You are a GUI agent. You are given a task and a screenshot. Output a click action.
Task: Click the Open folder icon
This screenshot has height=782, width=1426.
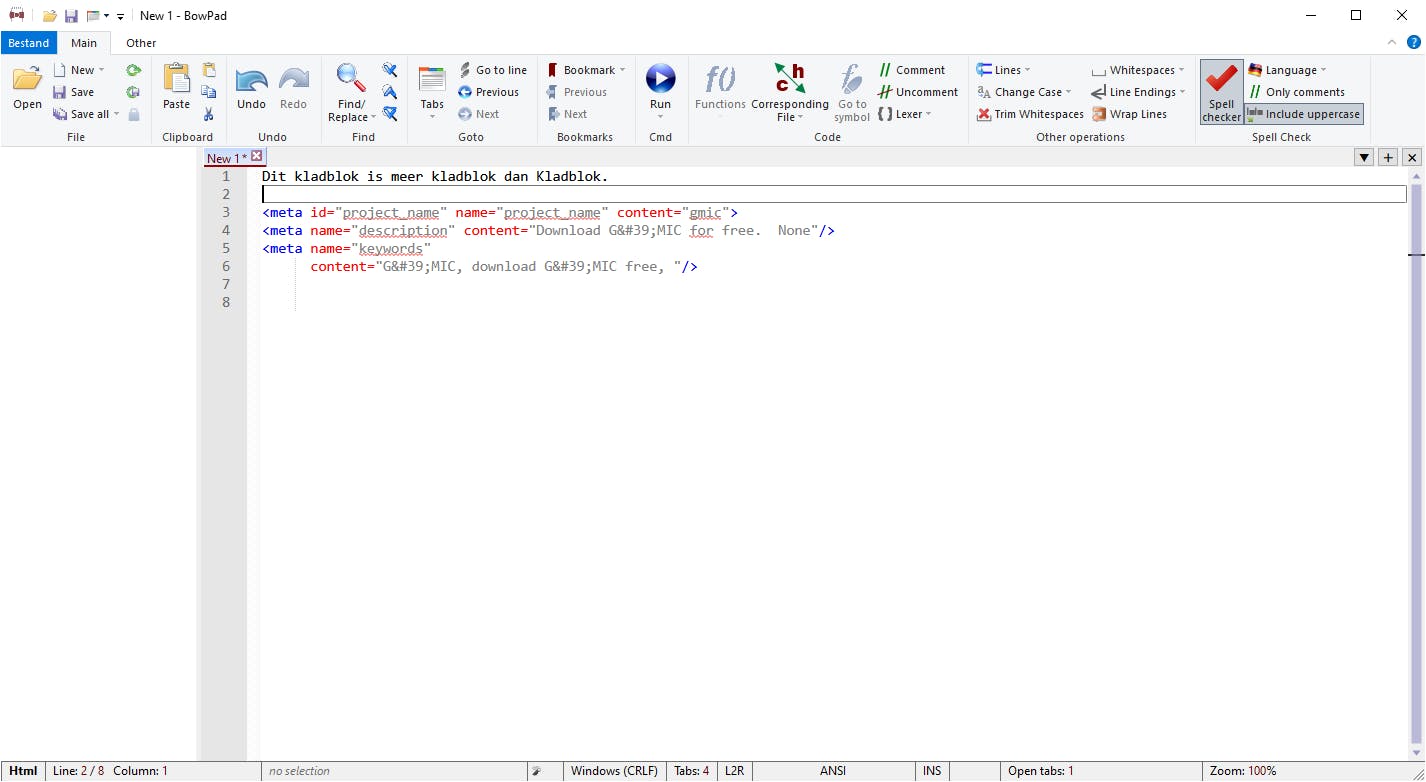27,79
